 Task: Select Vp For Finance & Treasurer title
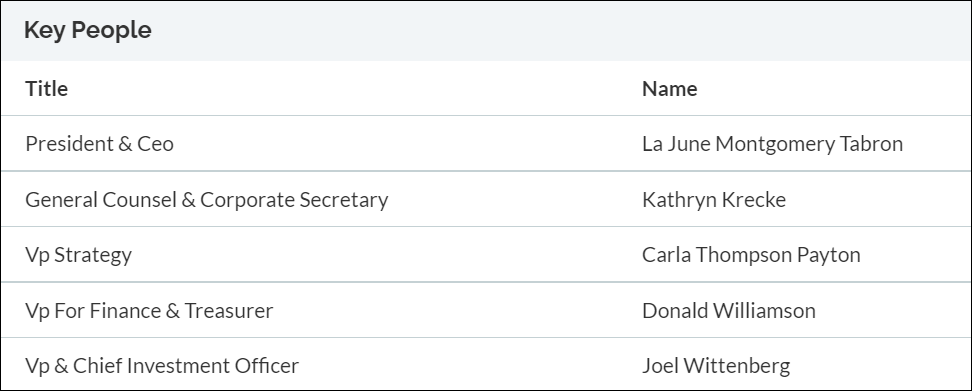tap(149, 310)
